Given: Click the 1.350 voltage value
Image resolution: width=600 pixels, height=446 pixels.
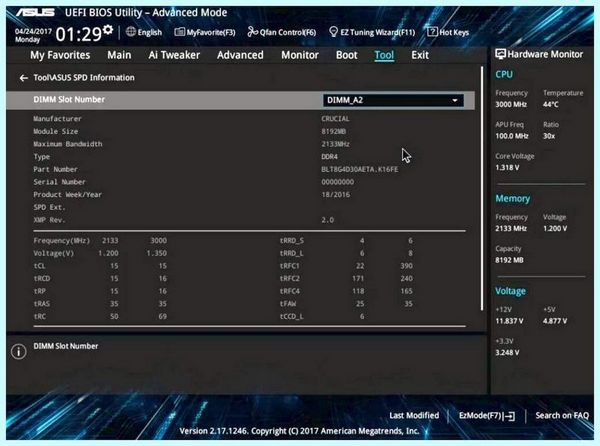Looking at the screenshot, I should point(156,253).
